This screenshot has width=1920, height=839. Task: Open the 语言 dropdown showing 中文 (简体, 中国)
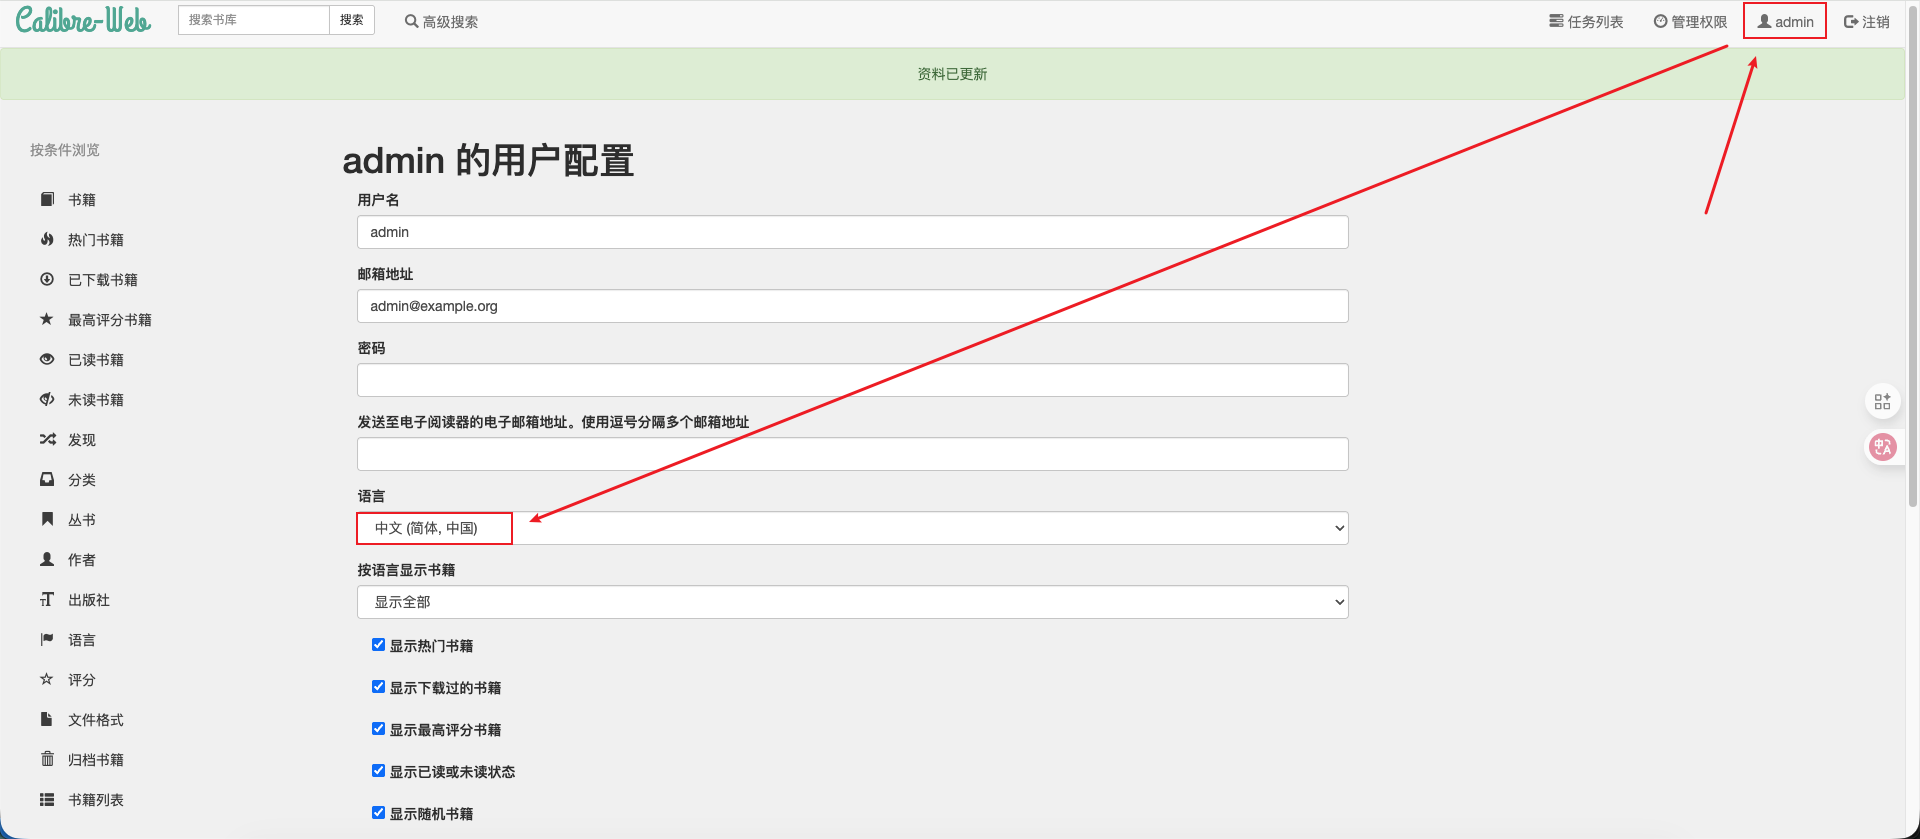point(852,528)
